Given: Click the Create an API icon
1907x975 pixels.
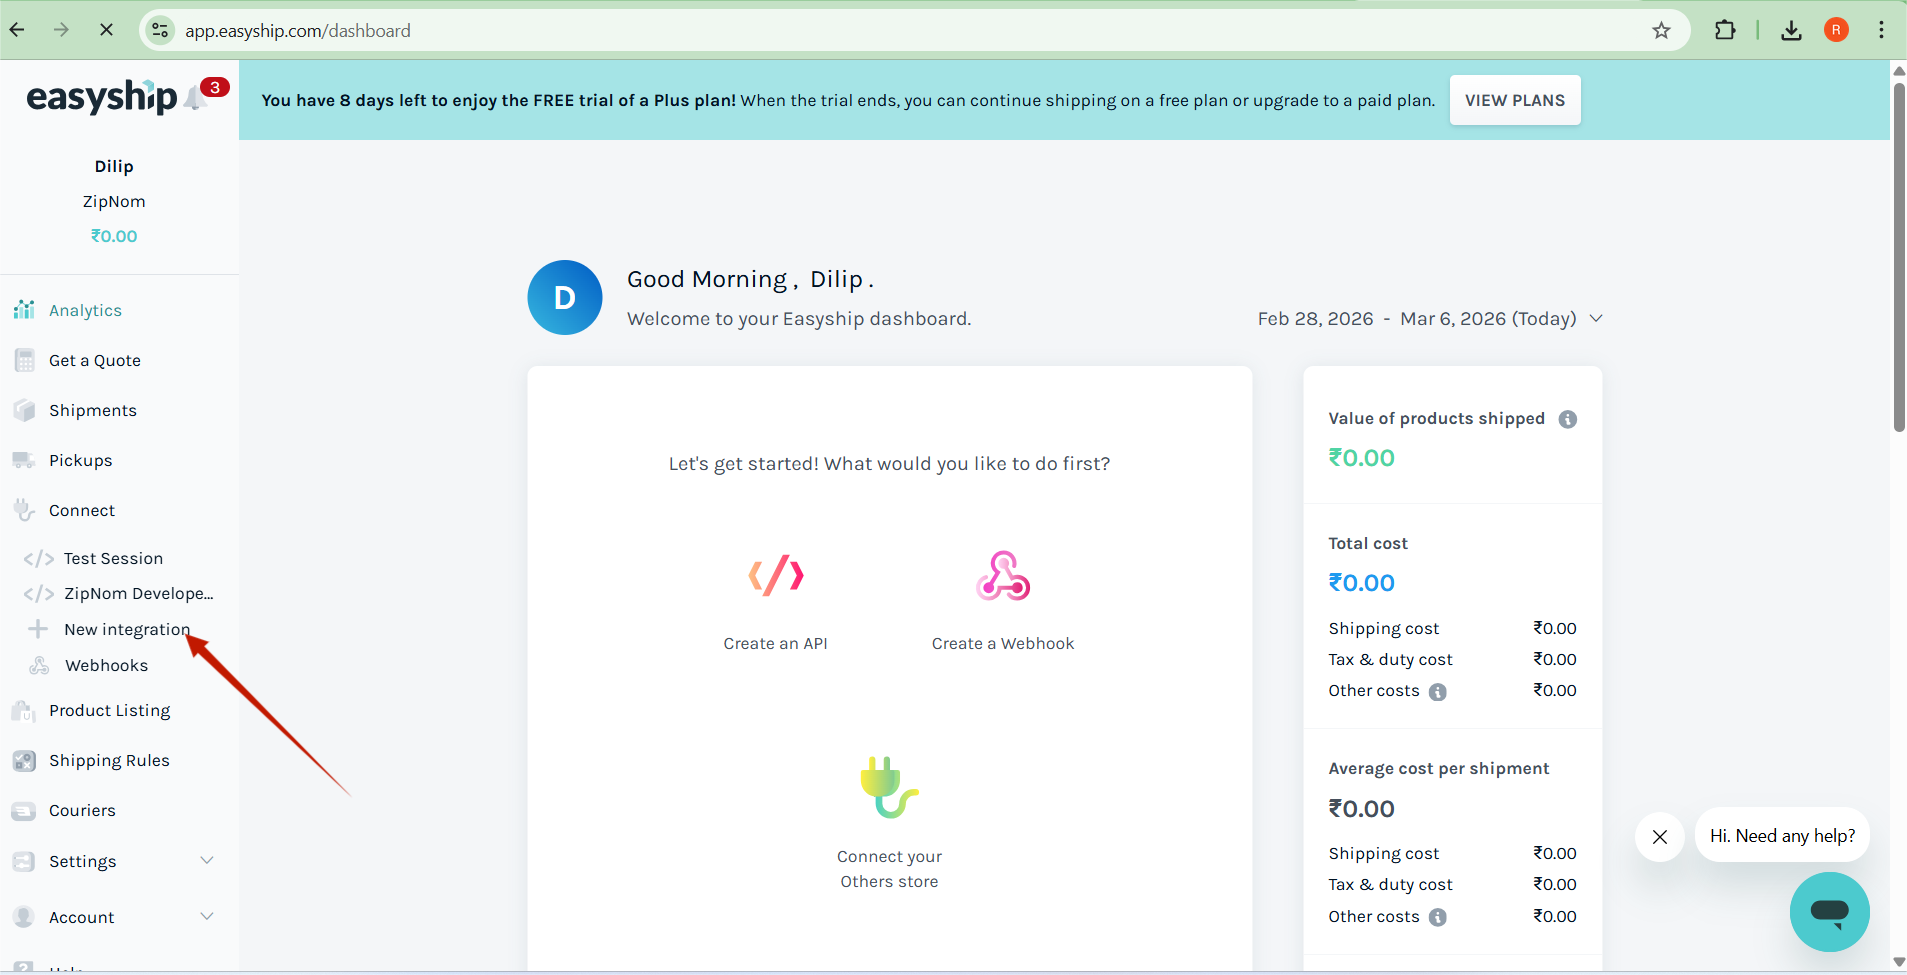Looking at the screenshot, I should coord(776,576).
